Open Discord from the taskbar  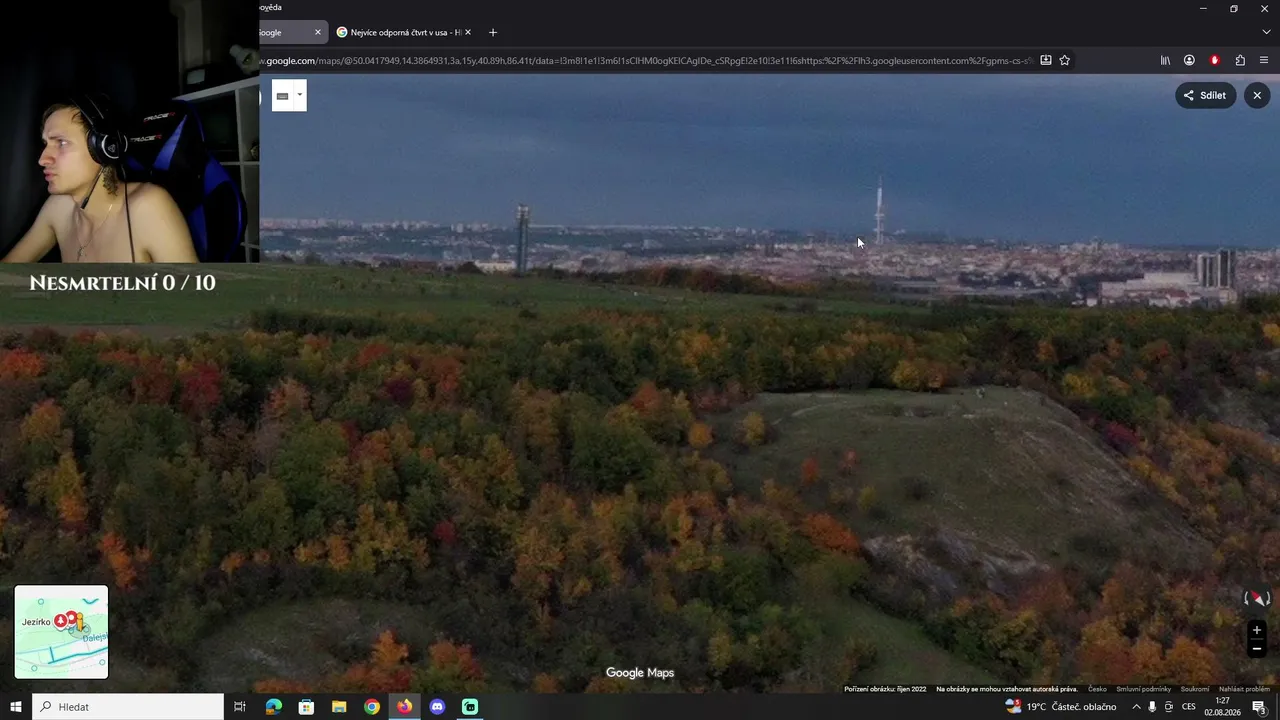pos(437,707)
